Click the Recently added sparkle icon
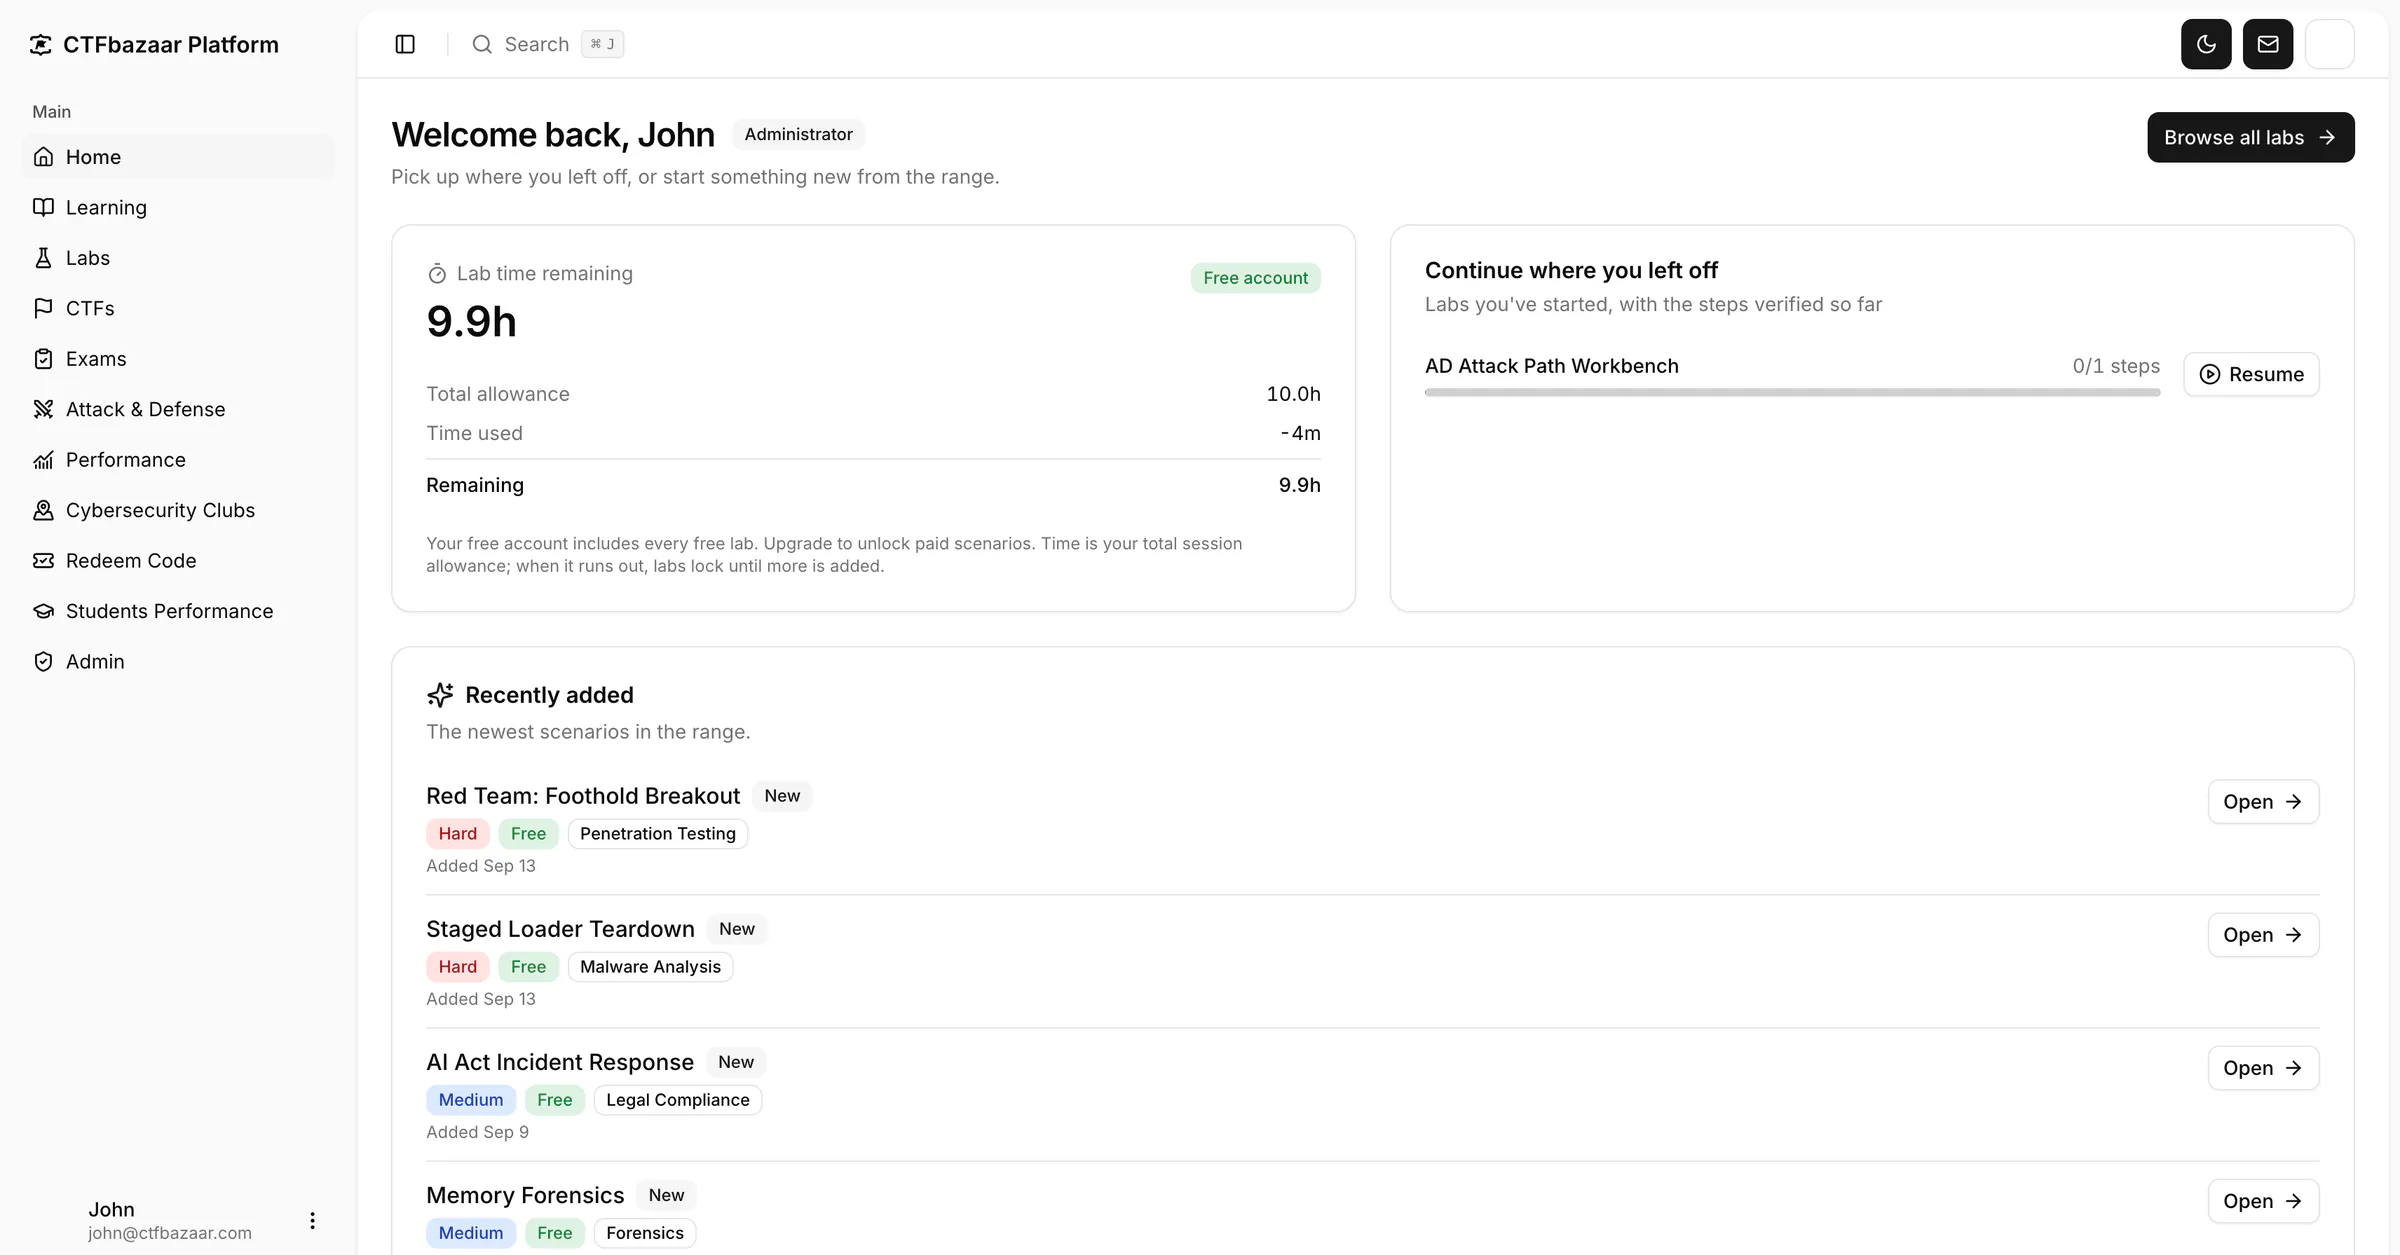Viewport: 2400px width, 1255px height. [x=440, y=695]
